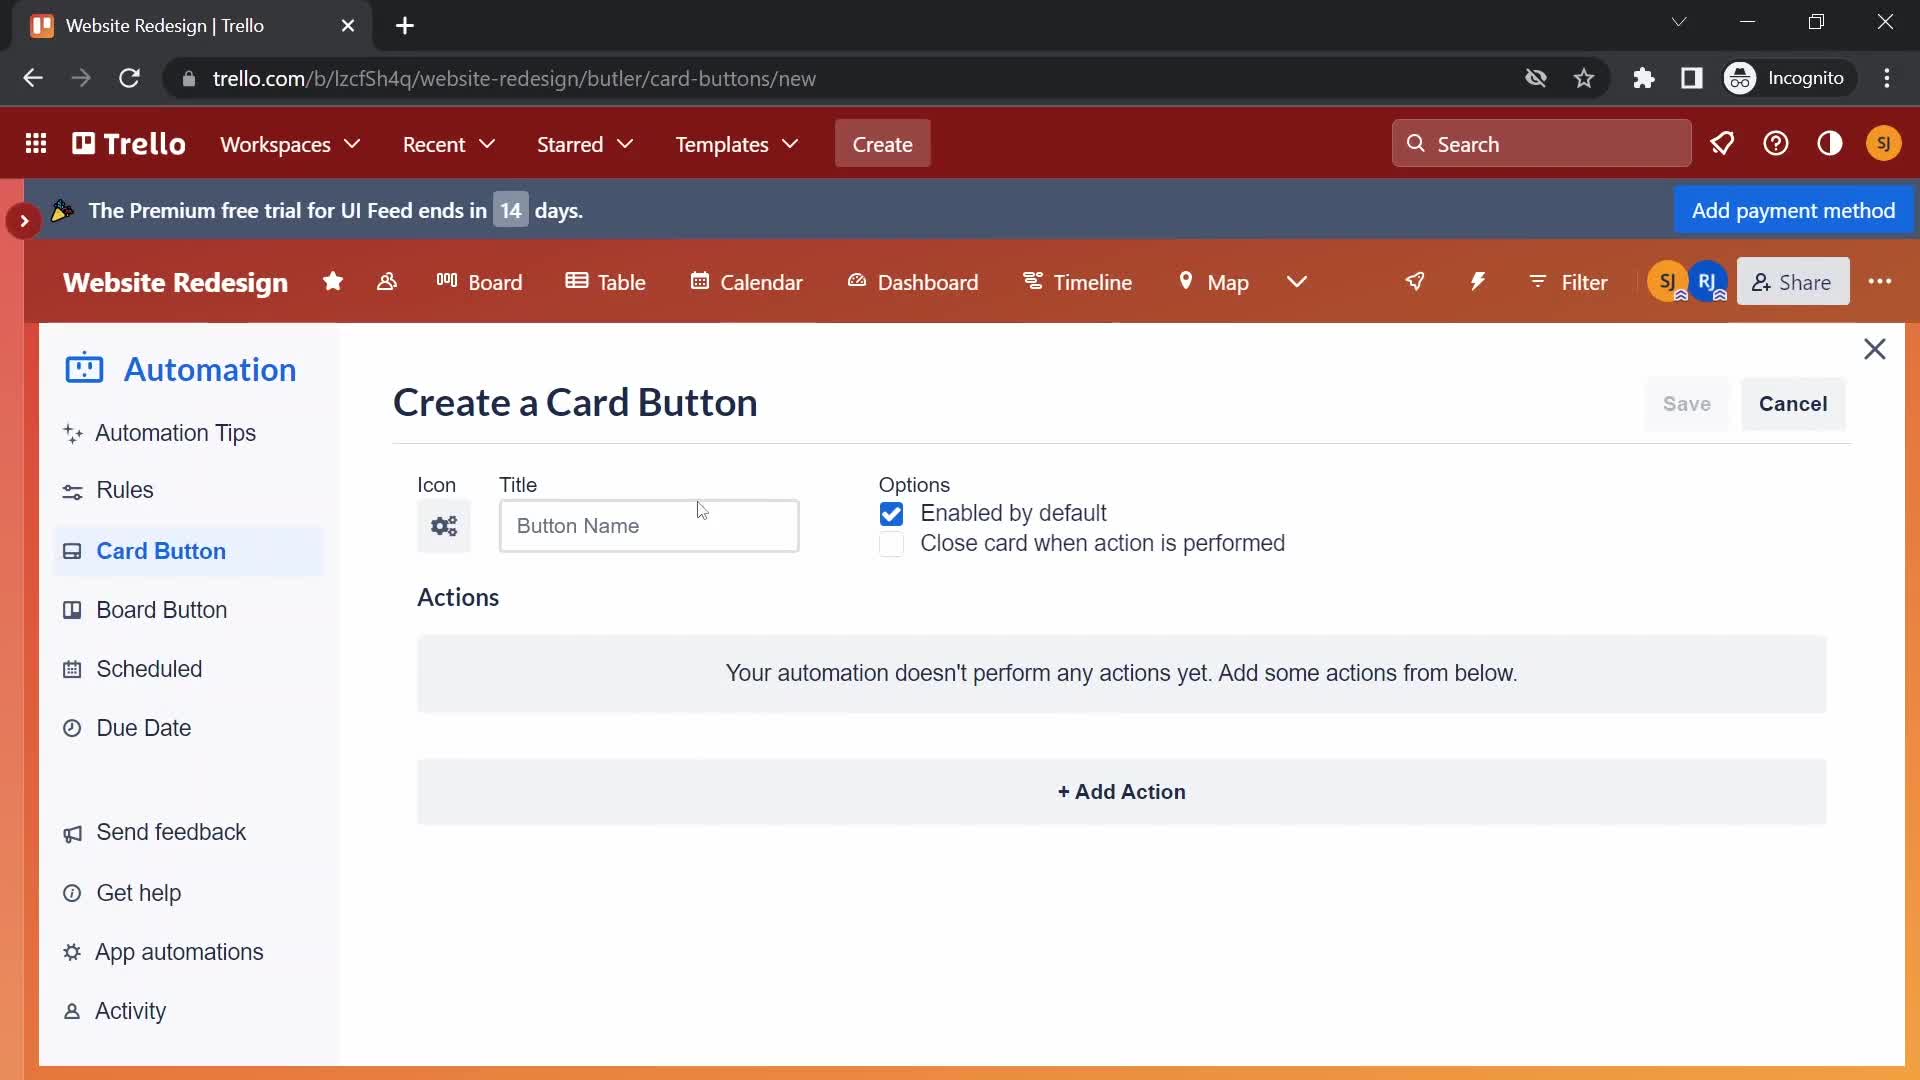Toggle Close card when action is performed
The image size is (1920, 1080).
coord(891,542)
